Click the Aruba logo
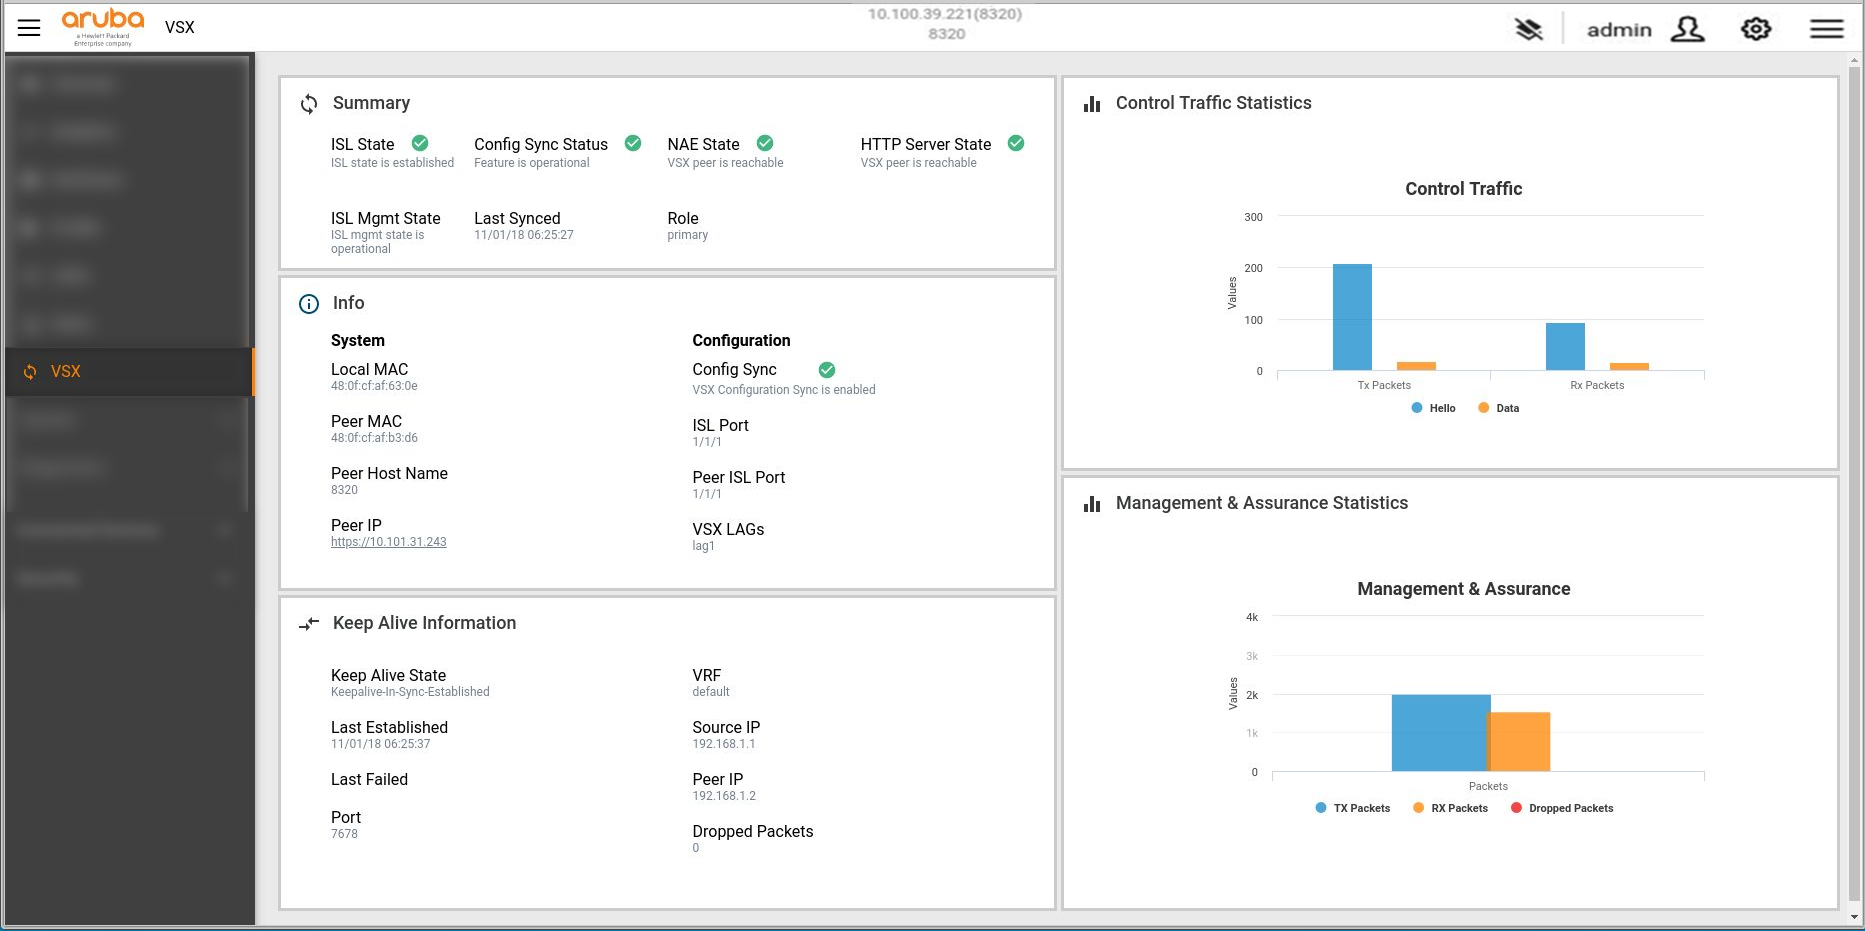The width and height of the screenshot is (1865, 931). [x=103, y=27]
